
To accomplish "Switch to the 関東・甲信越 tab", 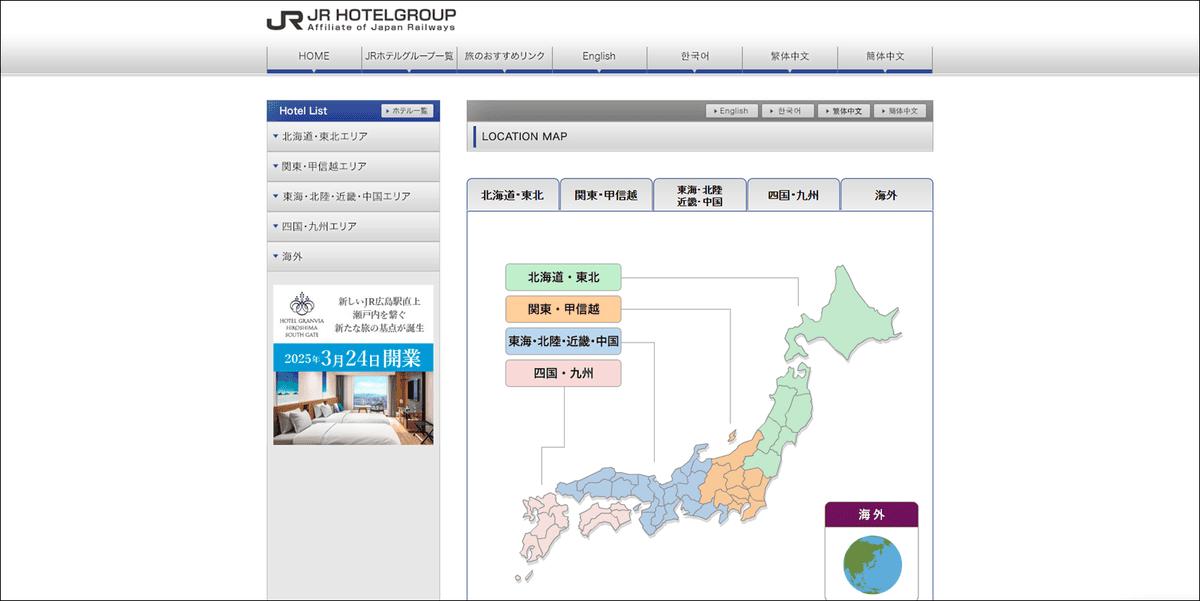I will 606,195.
